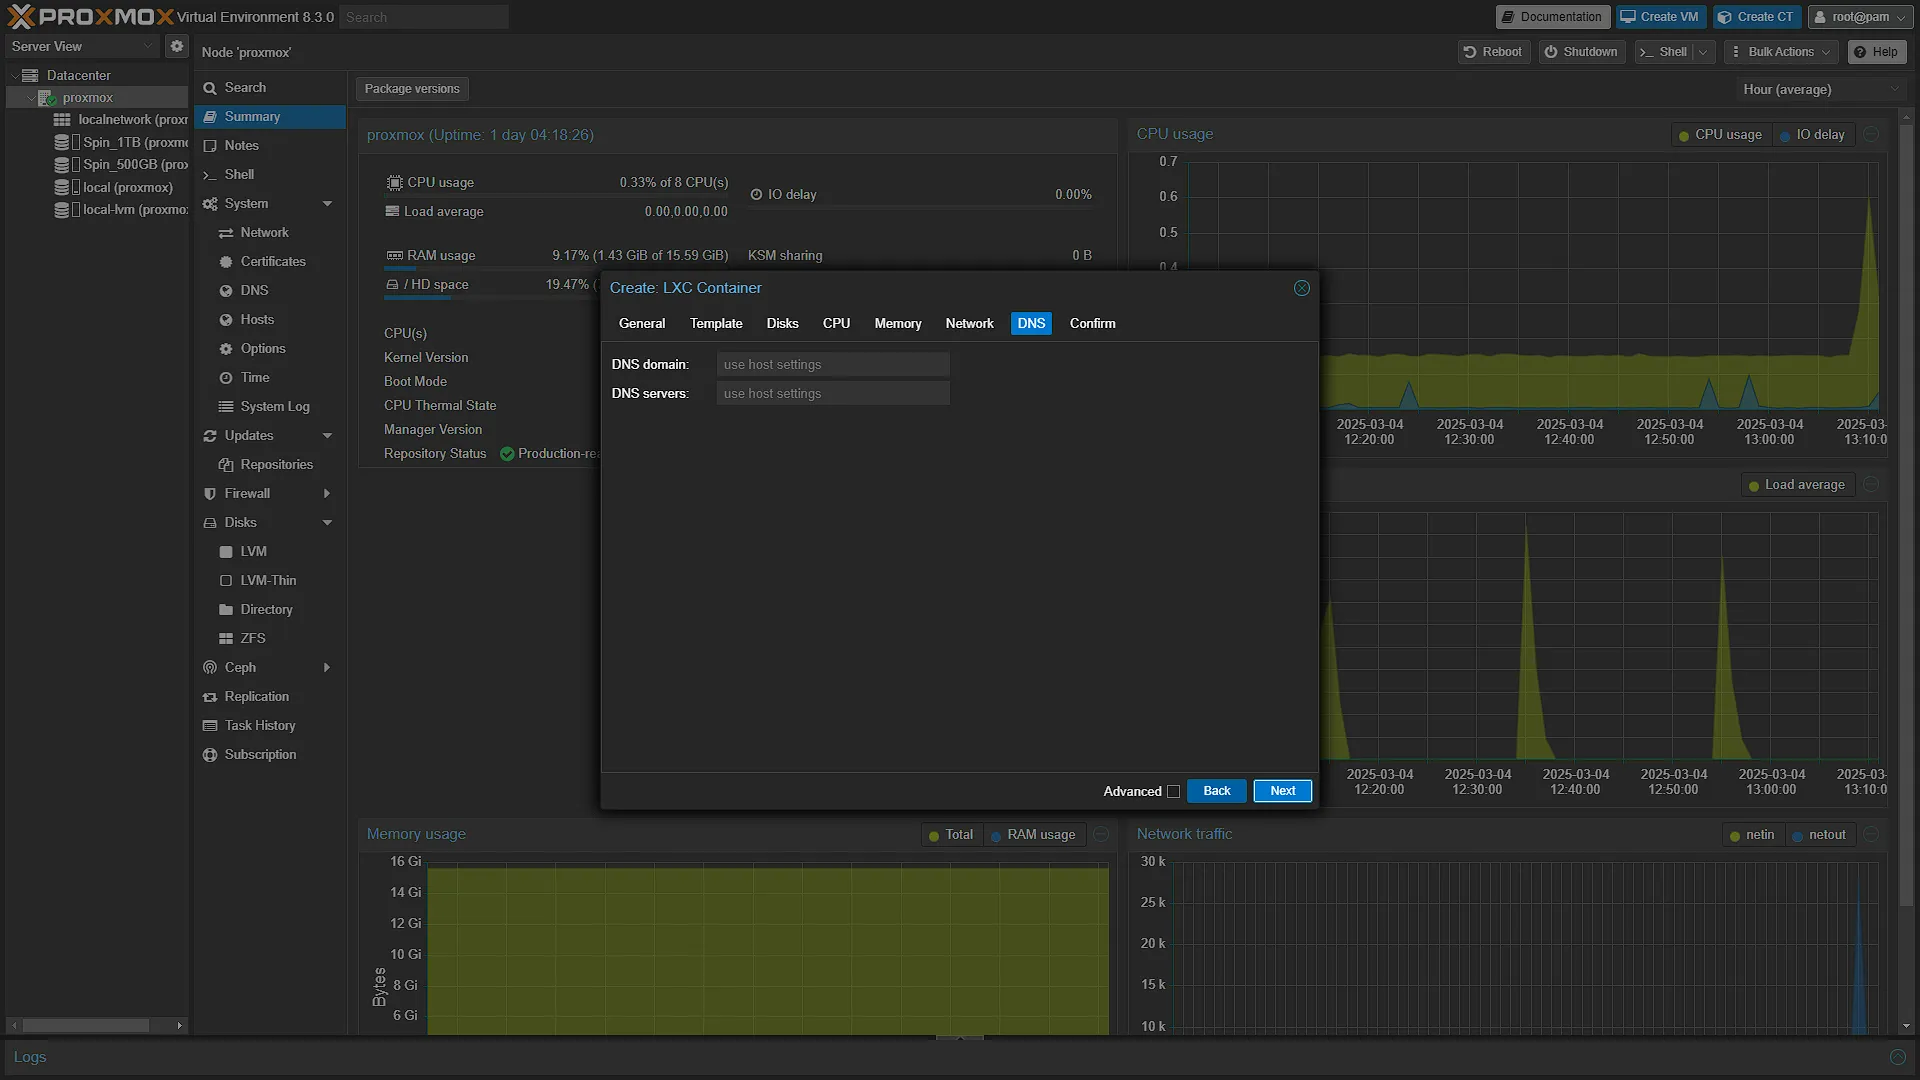The width and height of the screenshot is (1920, 1080).
Task: Click the Reboot button
Action: (x=1493, y=52)
